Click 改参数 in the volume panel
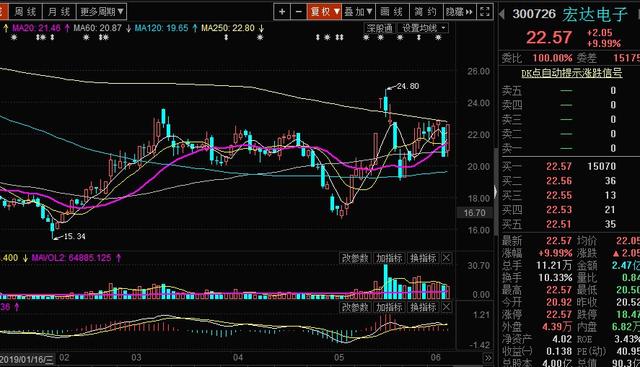This screenshot has height=367, width=640. (355, 258)
